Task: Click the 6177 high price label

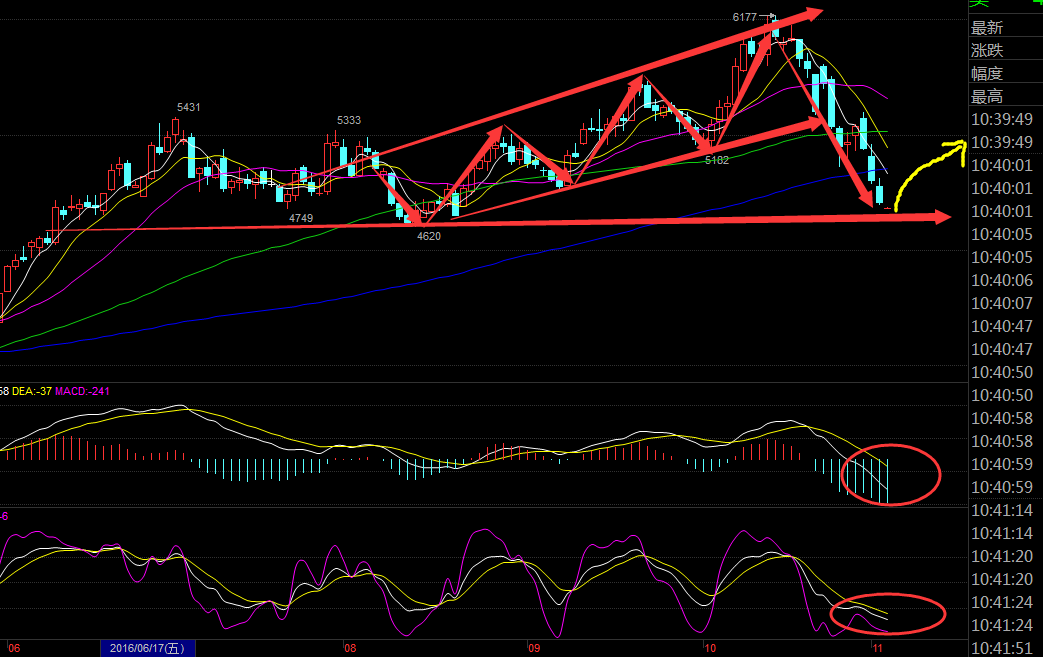Action: coord(745,17)
